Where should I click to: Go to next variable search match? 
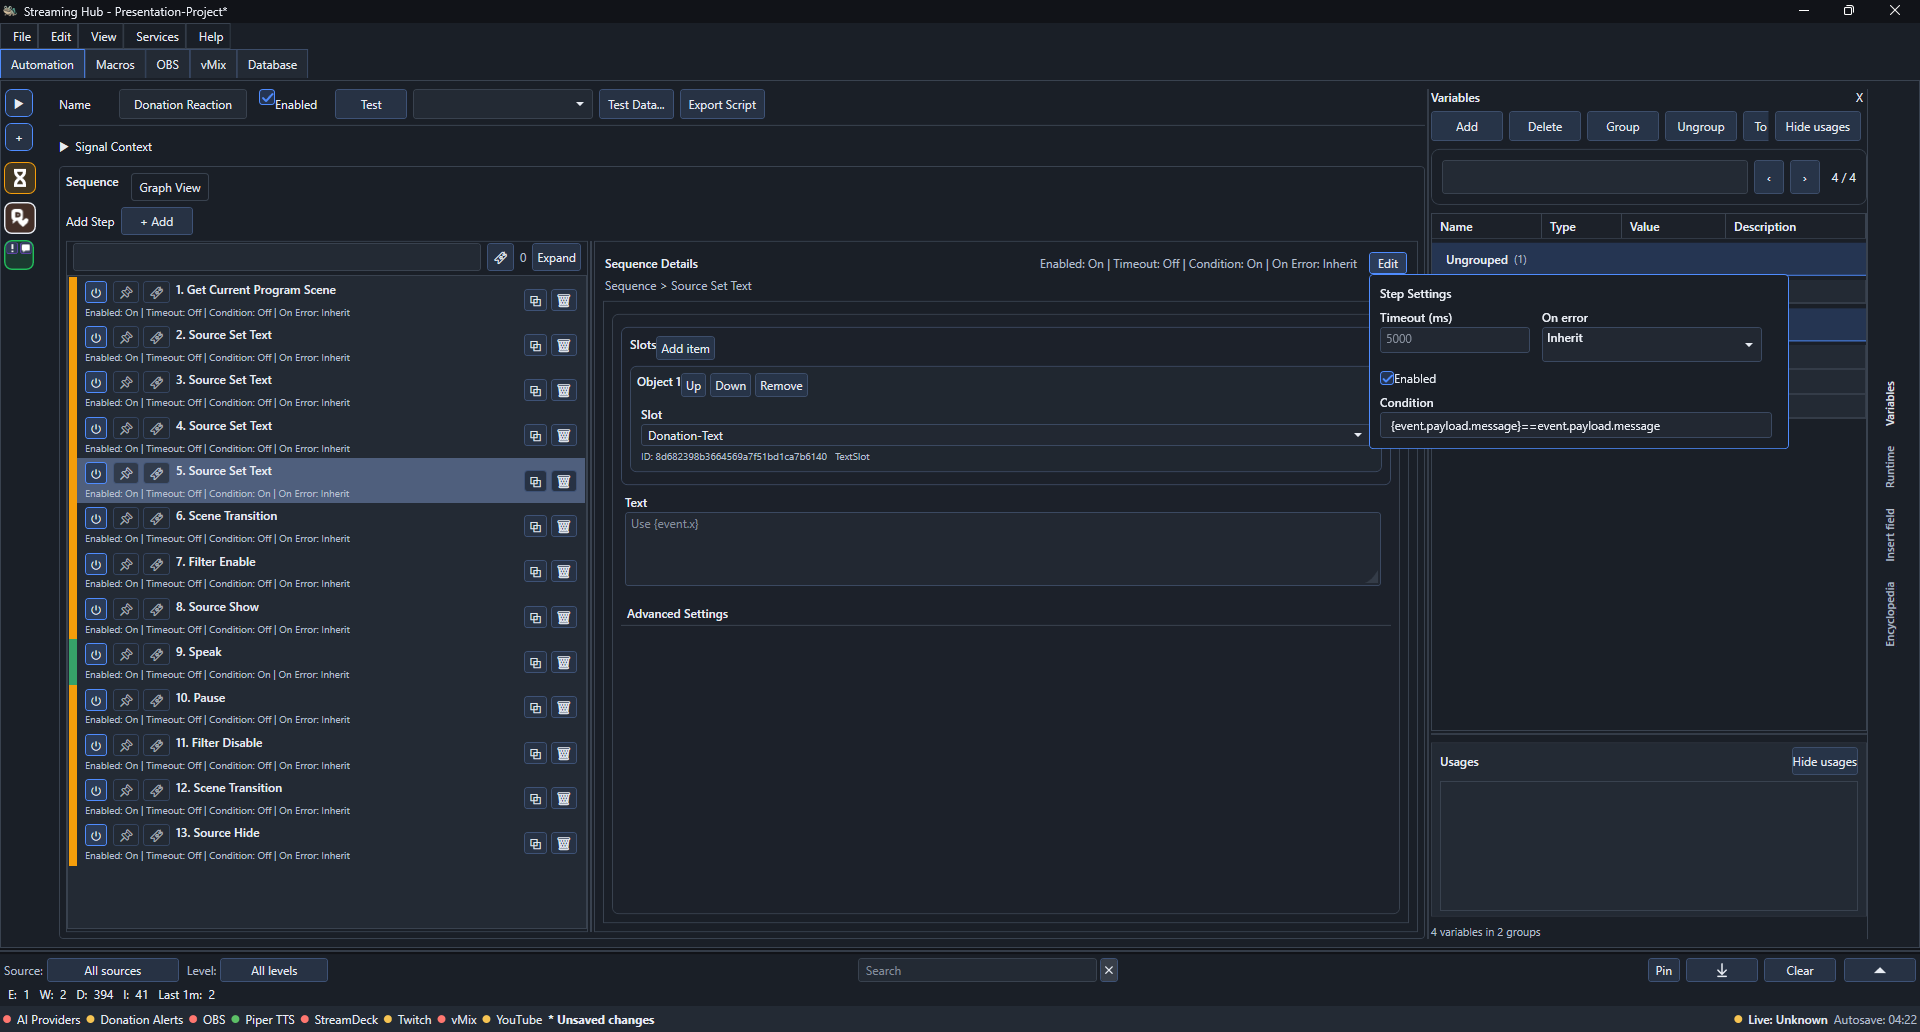1804,178
